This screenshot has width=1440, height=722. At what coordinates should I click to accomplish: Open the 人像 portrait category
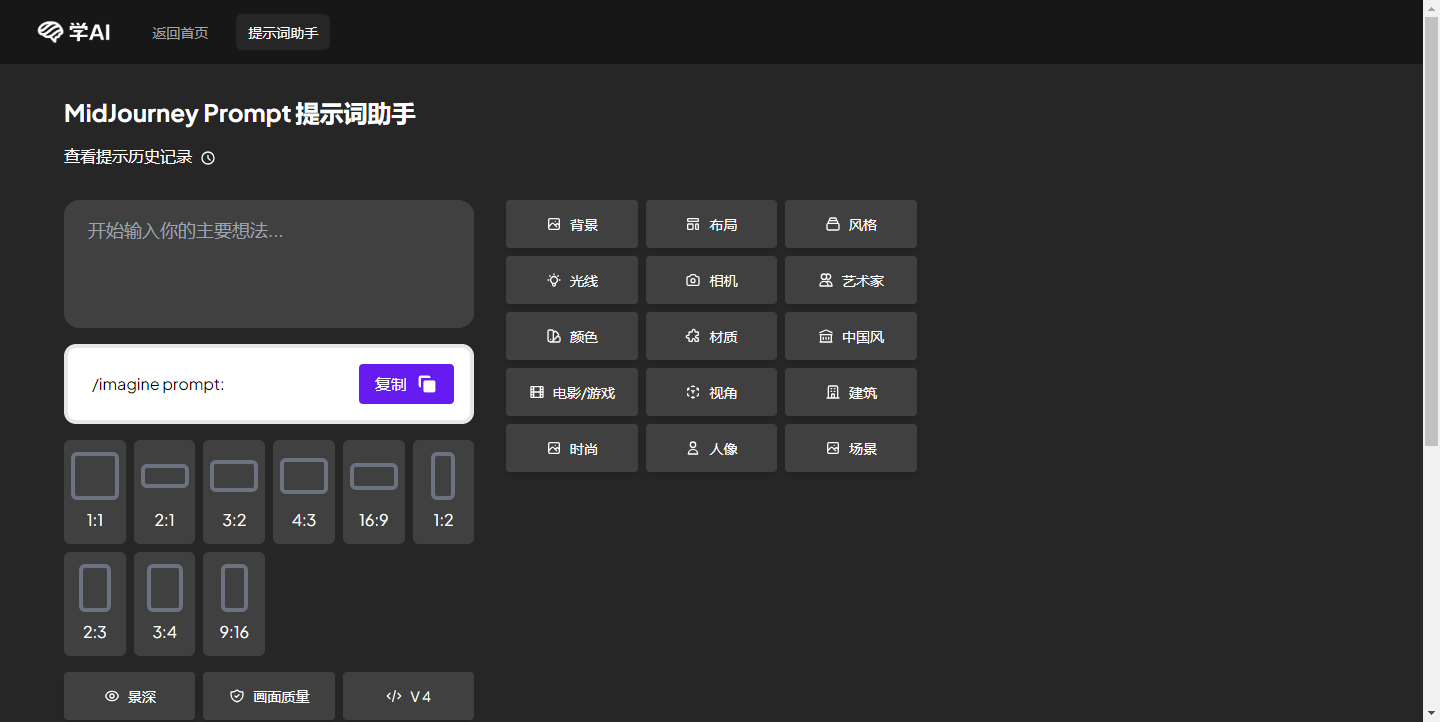(x=711, y=448)
